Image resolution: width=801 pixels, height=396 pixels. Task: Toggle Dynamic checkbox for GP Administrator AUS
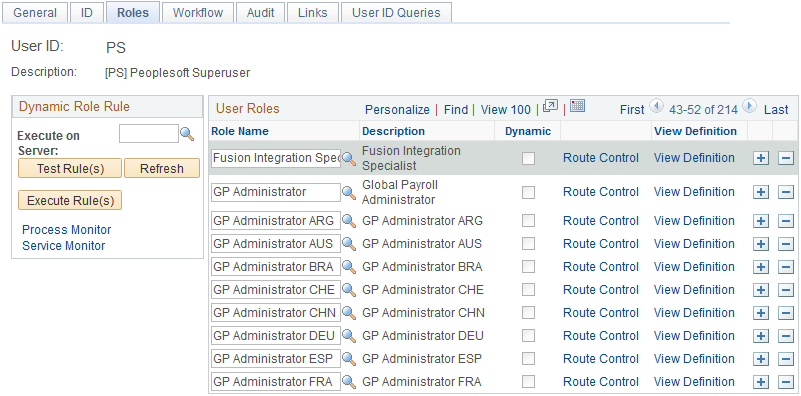(528, 244)
